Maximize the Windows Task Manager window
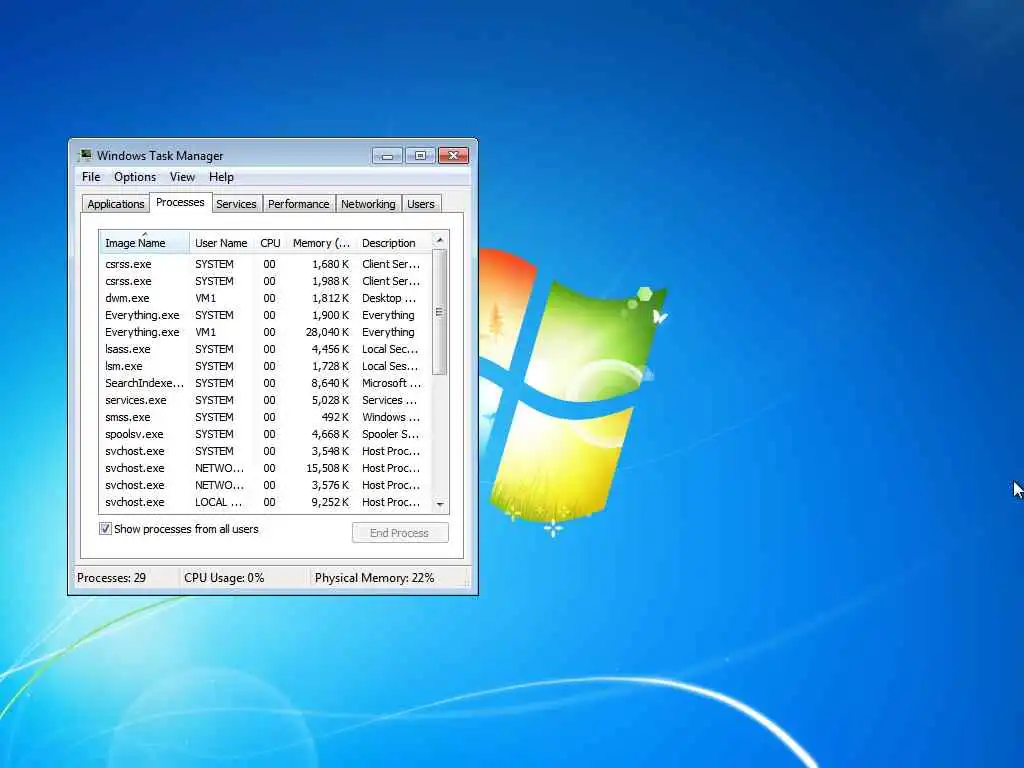This screenshot has height=768, width=1024. [x=420, y=155]
